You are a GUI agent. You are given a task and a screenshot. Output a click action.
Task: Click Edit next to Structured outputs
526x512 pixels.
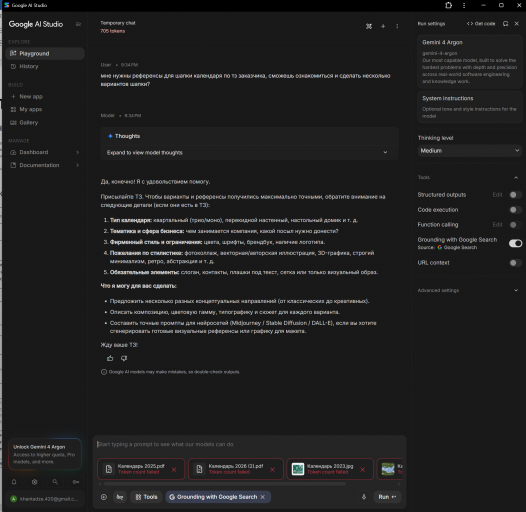tap(497, 195)
